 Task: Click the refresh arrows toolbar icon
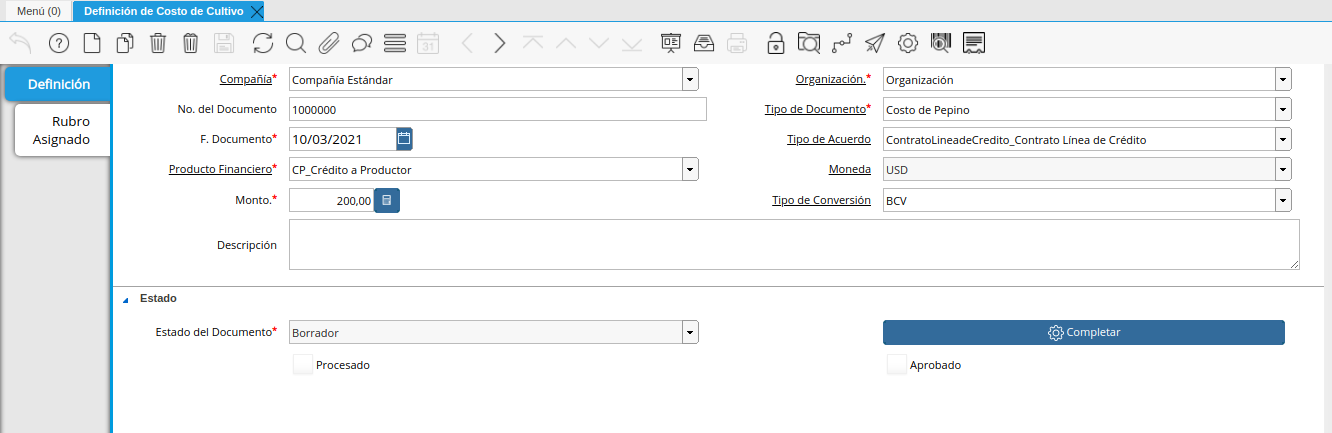click(263, 43)
